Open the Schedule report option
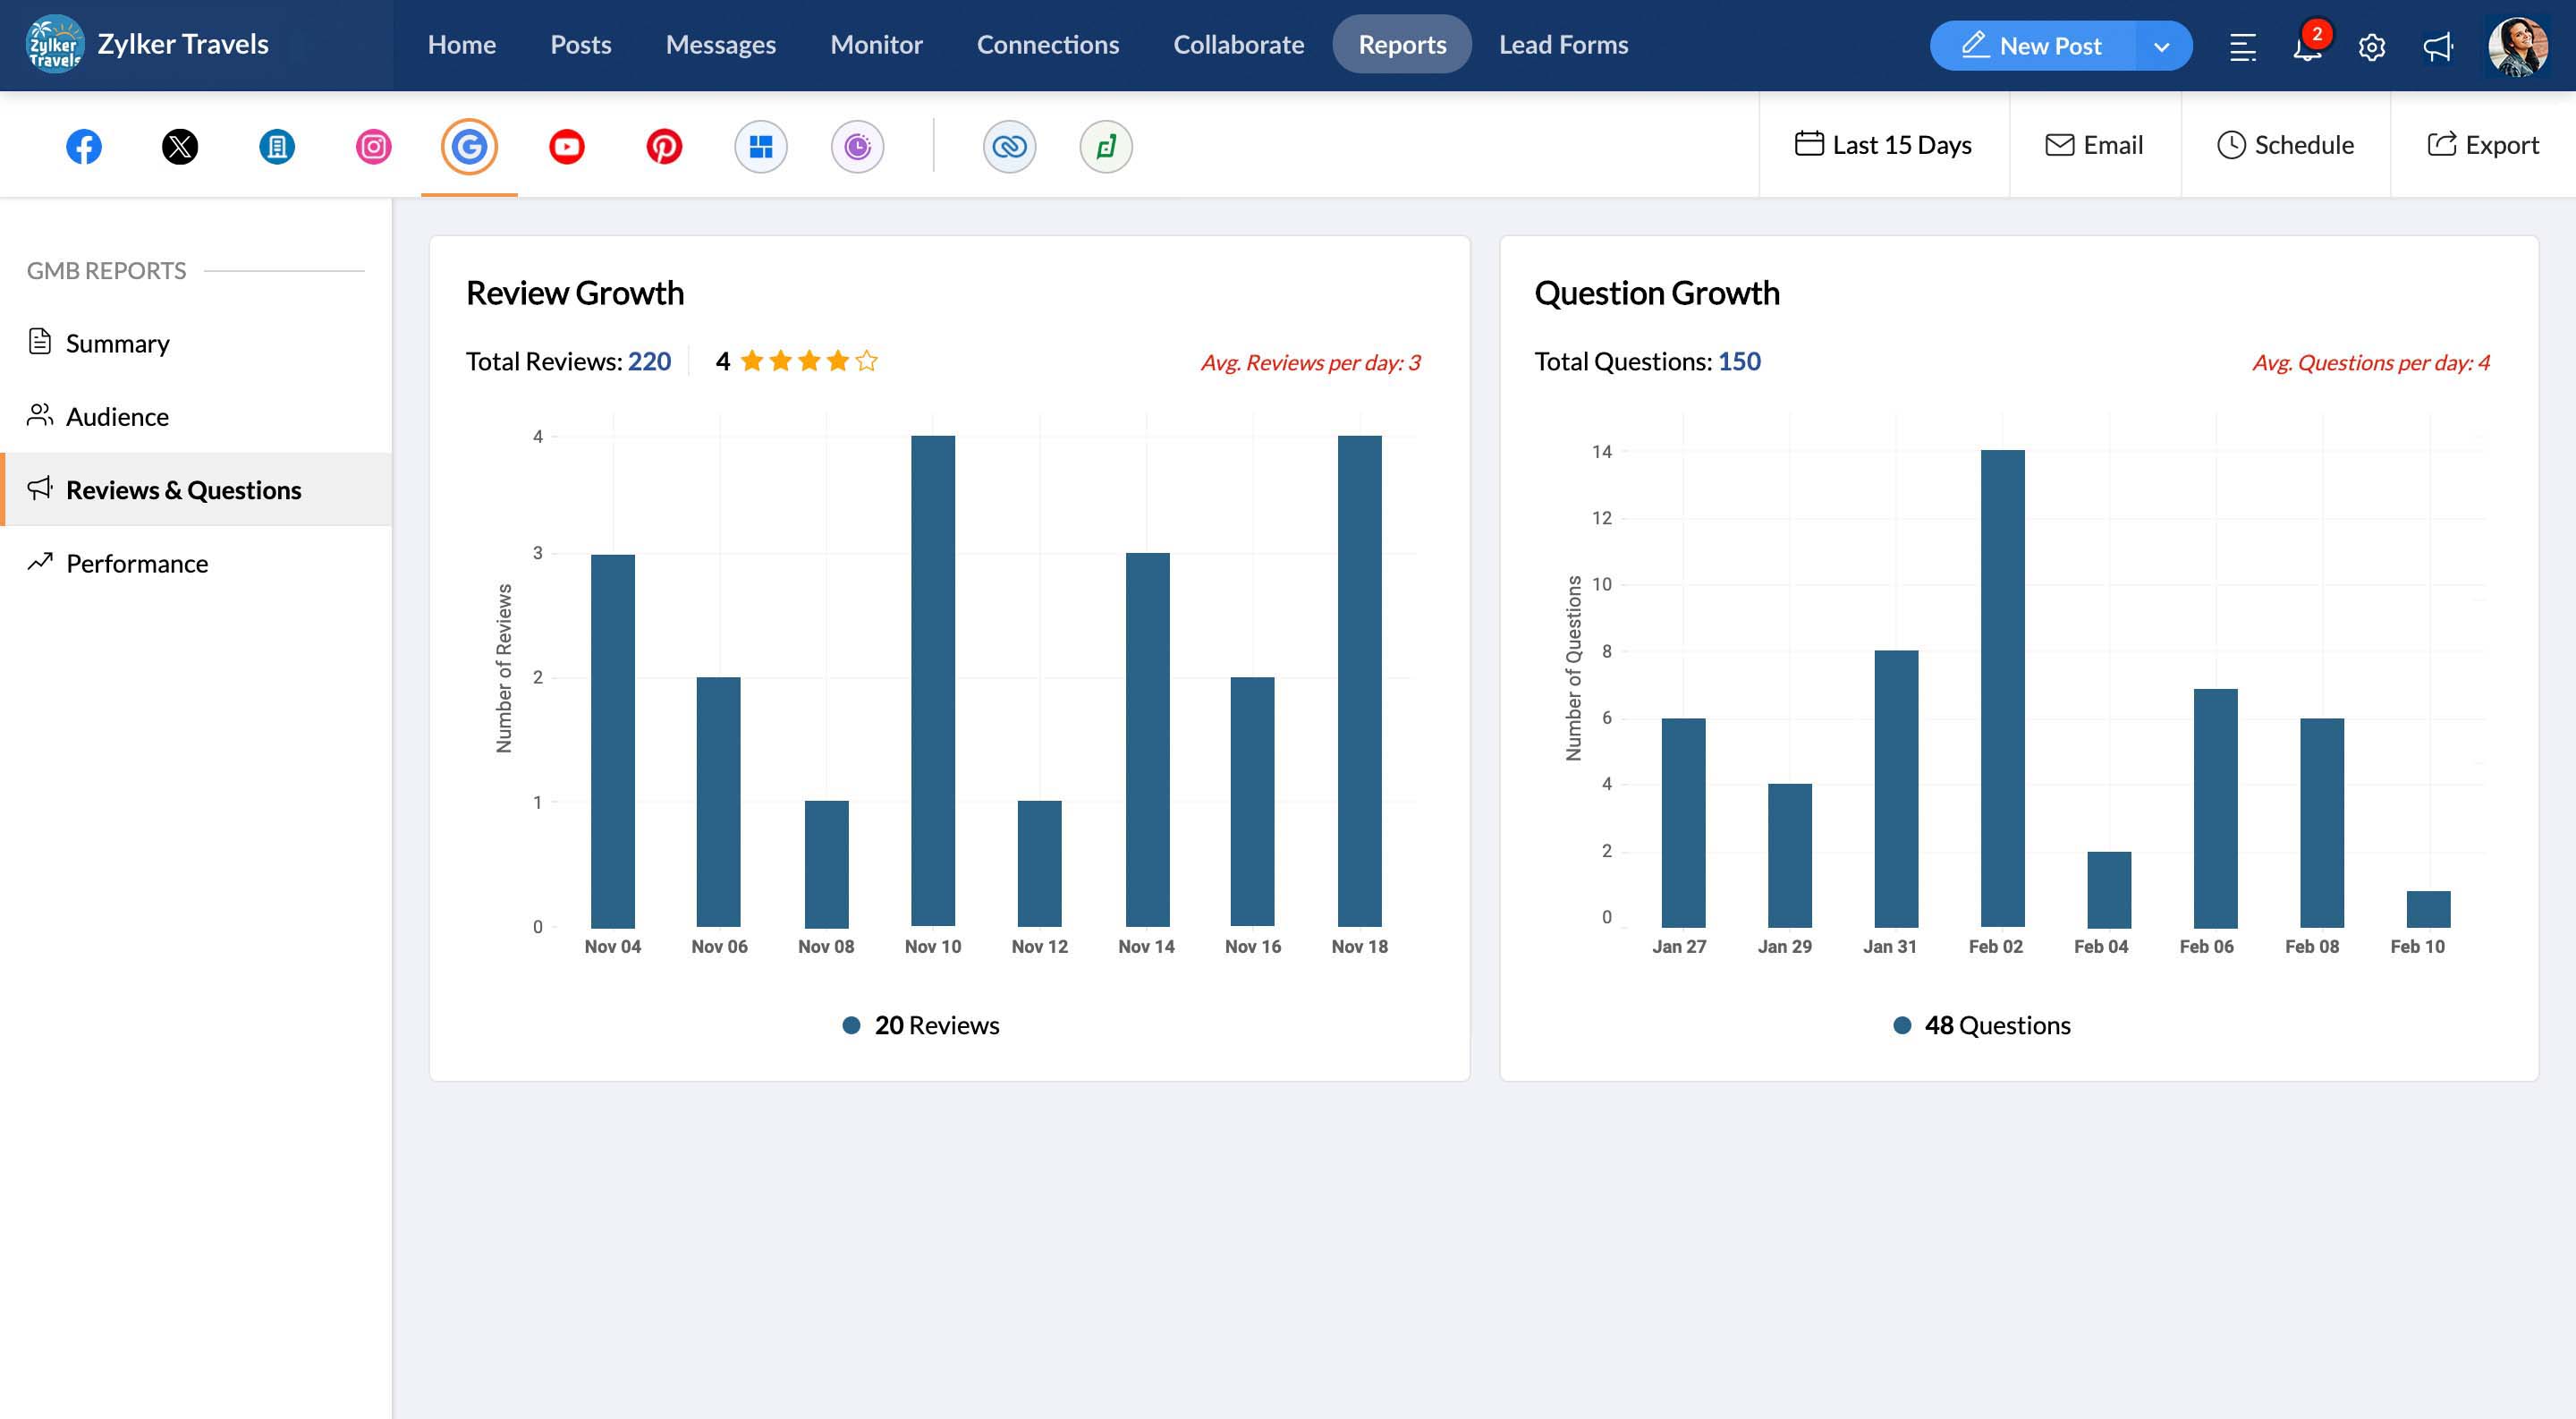Viewport: 2576px width, 1419px height. point(2284,145)
